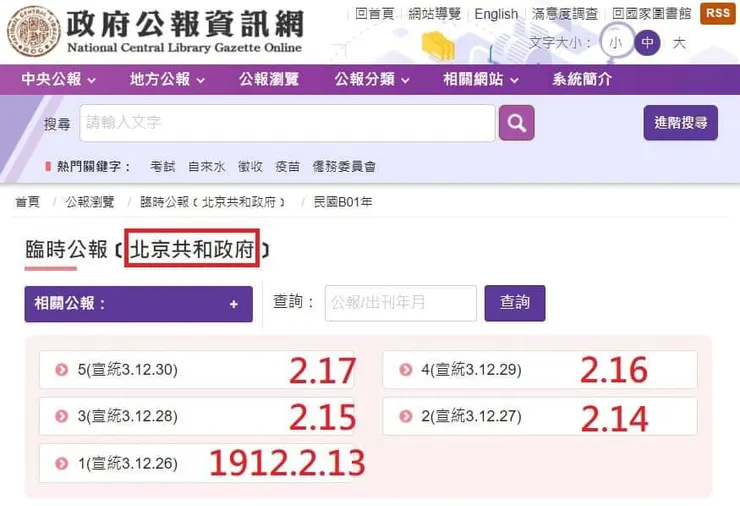Image resolution: width=740 pixels, height=506 pixels.
Task: Click the purple 查詢 button
Action: pyautogui.click(x=515, y=303)
